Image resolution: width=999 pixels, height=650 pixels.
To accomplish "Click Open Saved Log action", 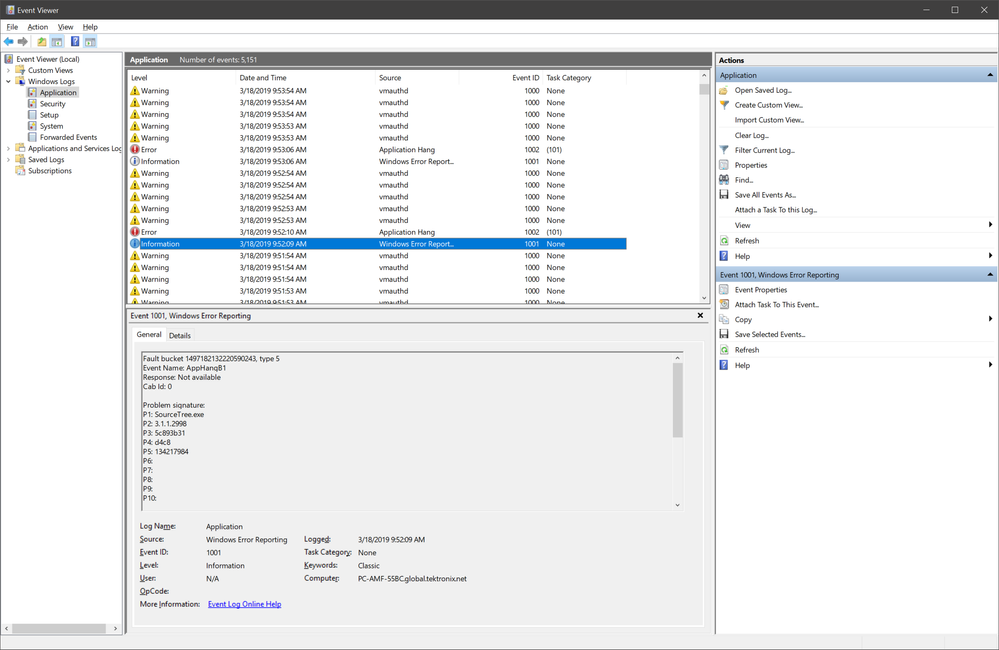I will [763, 90].
